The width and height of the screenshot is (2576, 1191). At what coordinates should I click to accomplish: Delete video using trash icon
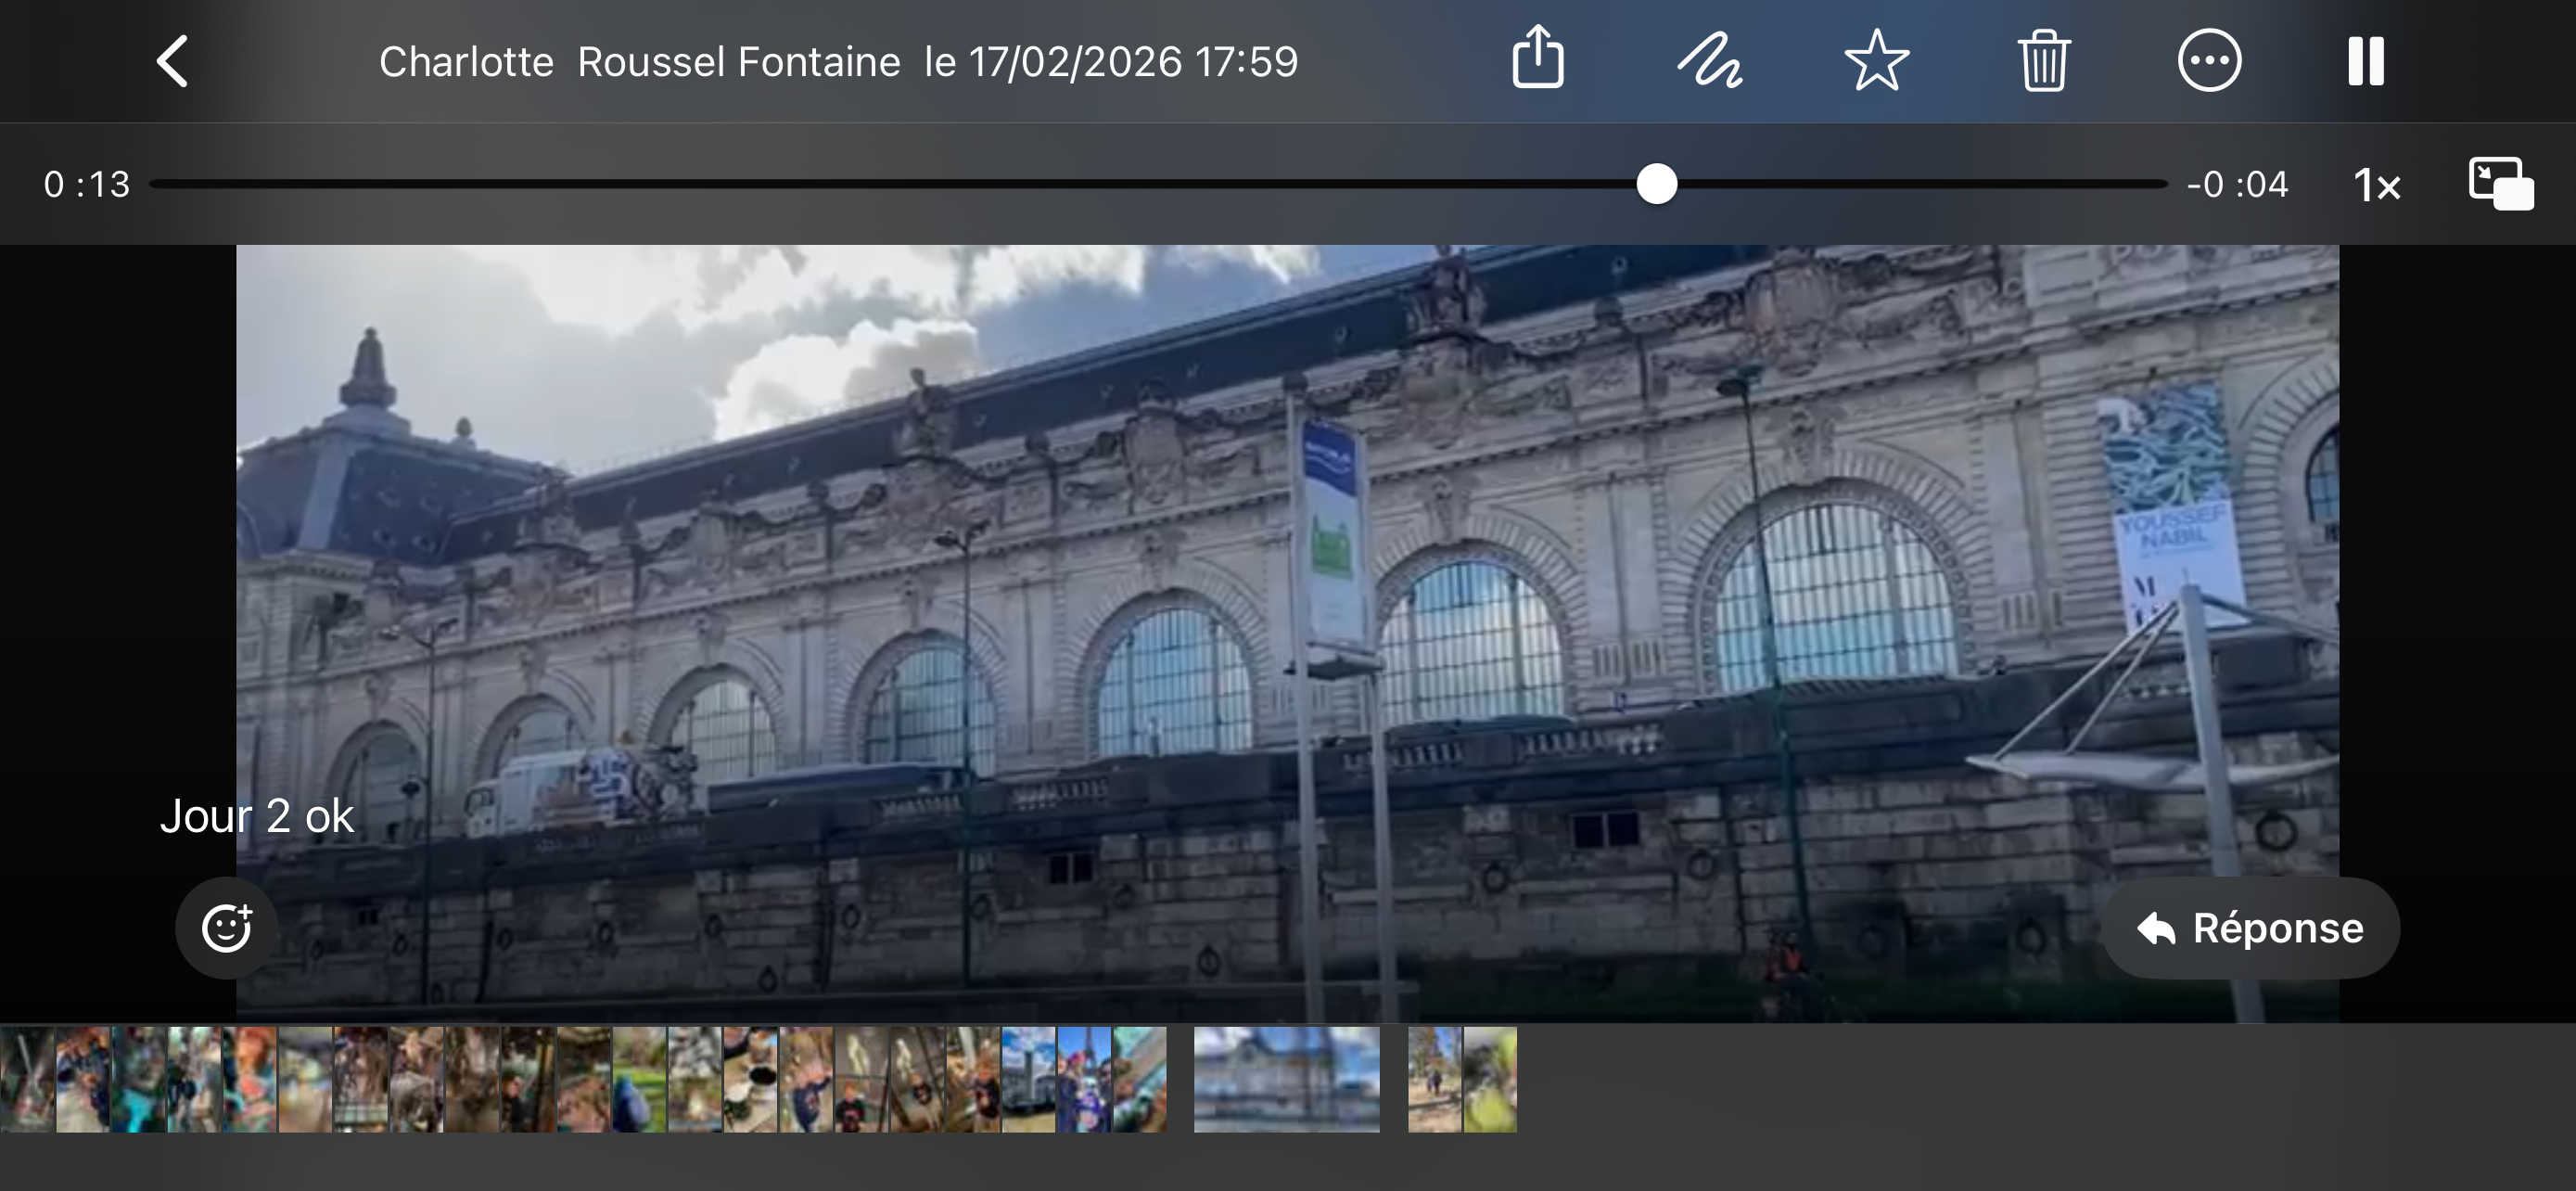coord(2043,61)
